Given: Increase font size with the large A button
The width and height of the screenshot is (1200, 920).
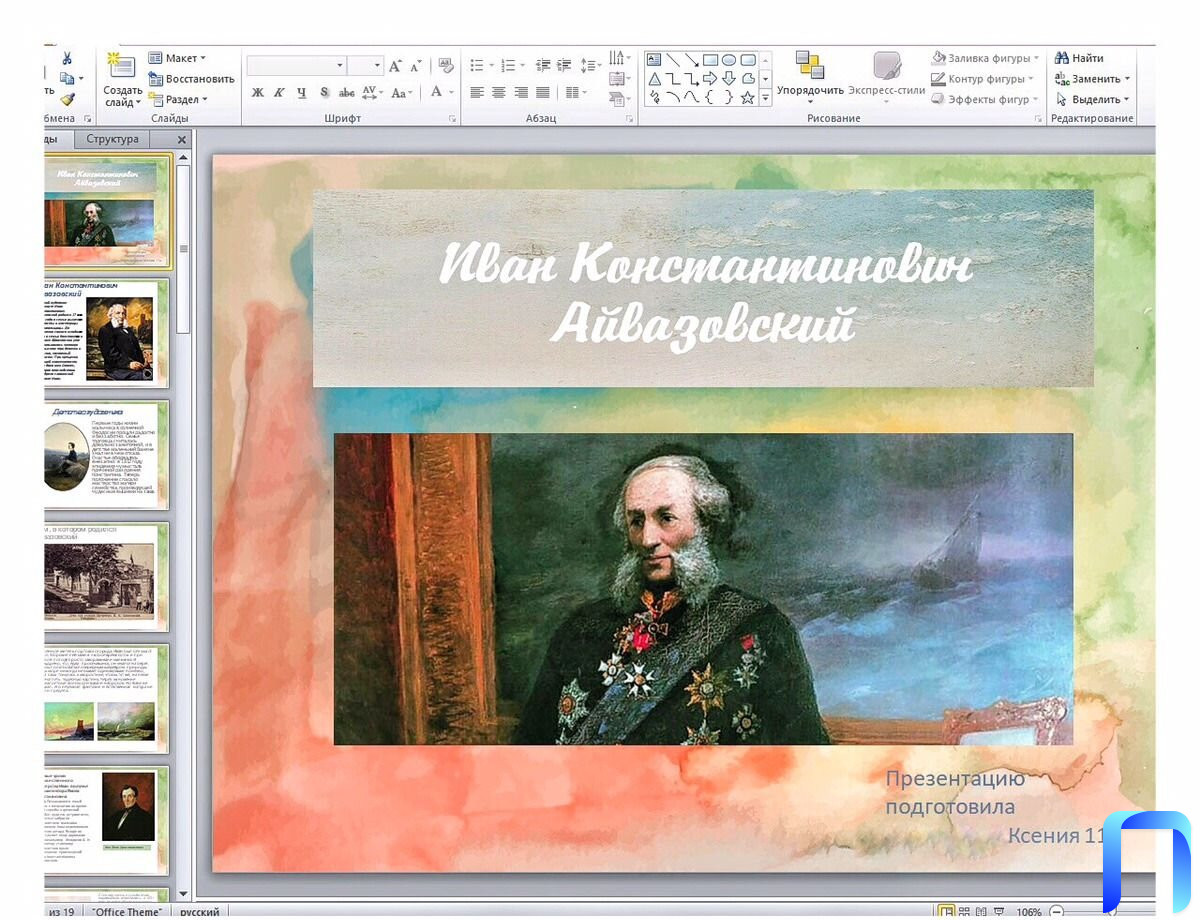Looking at the screenshot, I should pyautogui.click(x=395, y=66).
